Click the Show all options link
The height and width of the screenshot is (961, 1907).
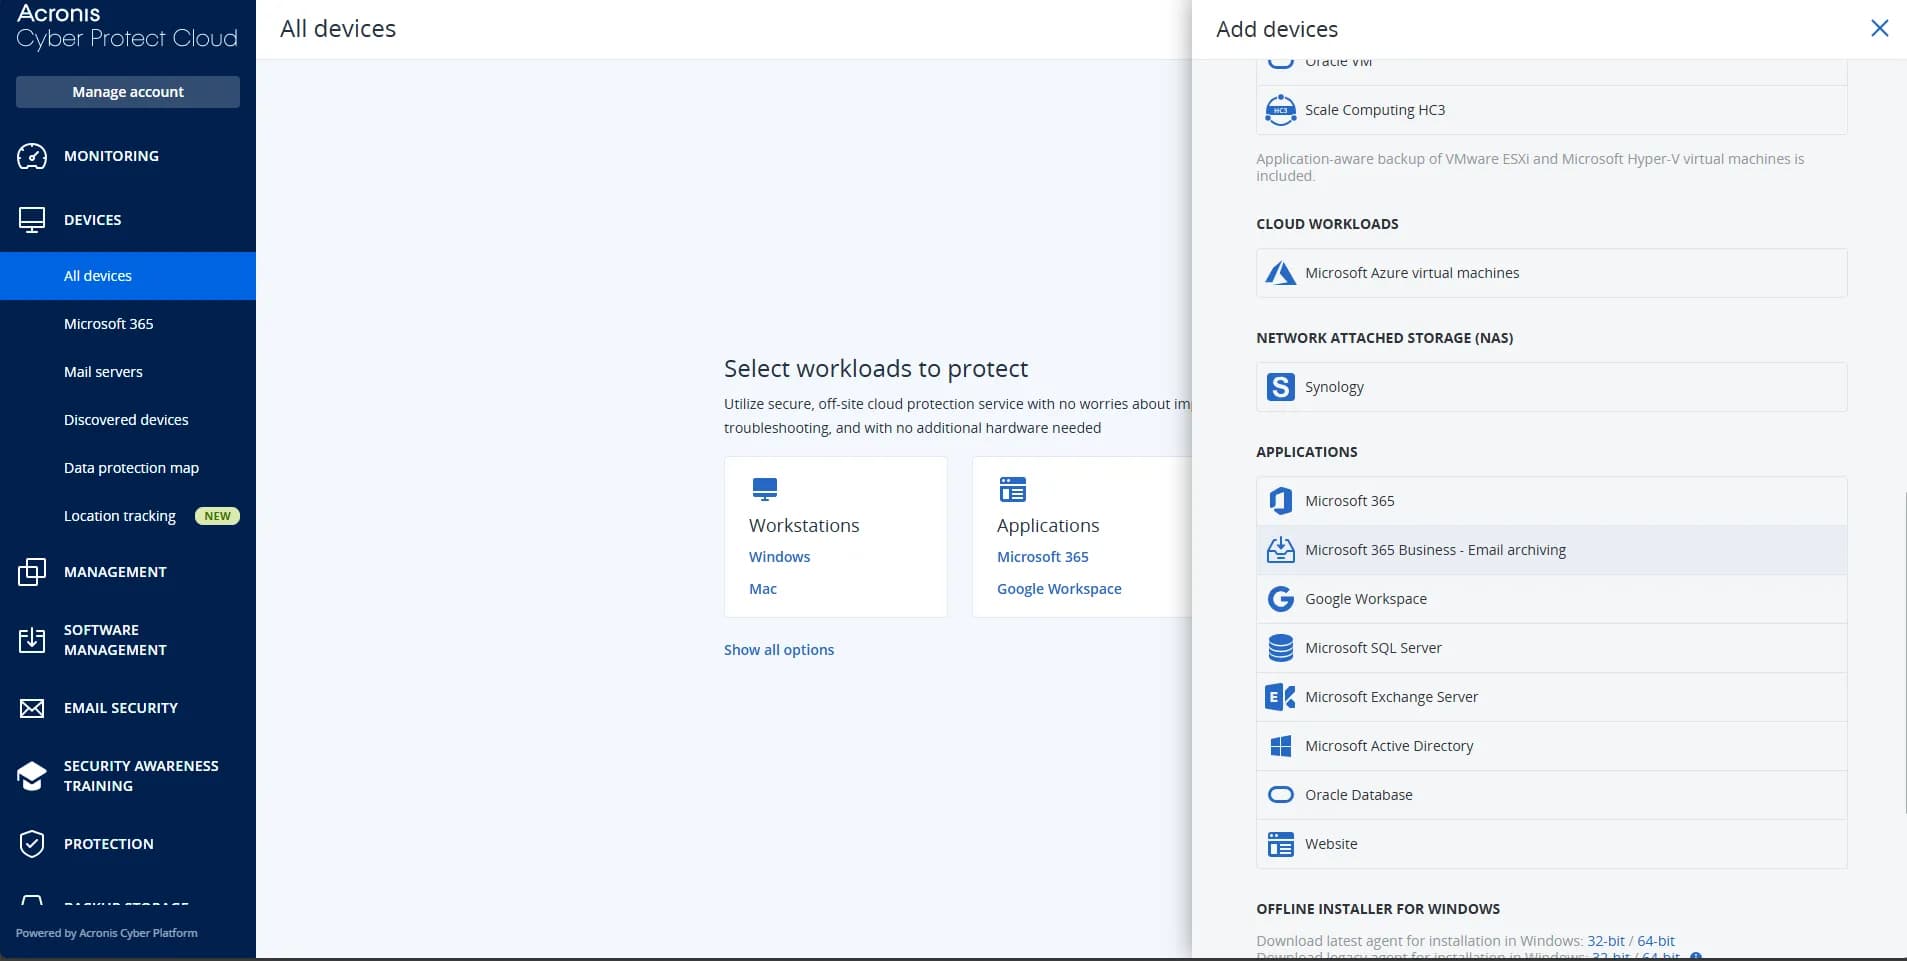(779, 649)
